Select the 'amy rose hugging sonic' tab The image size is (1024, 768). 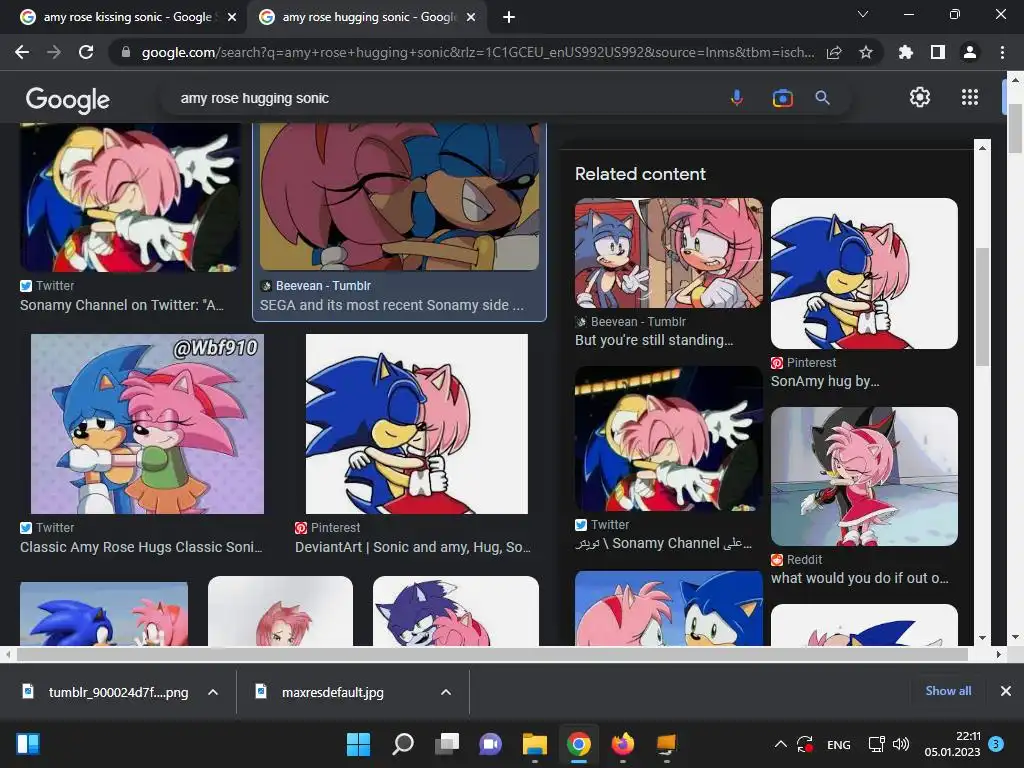[x=369, y=18]
